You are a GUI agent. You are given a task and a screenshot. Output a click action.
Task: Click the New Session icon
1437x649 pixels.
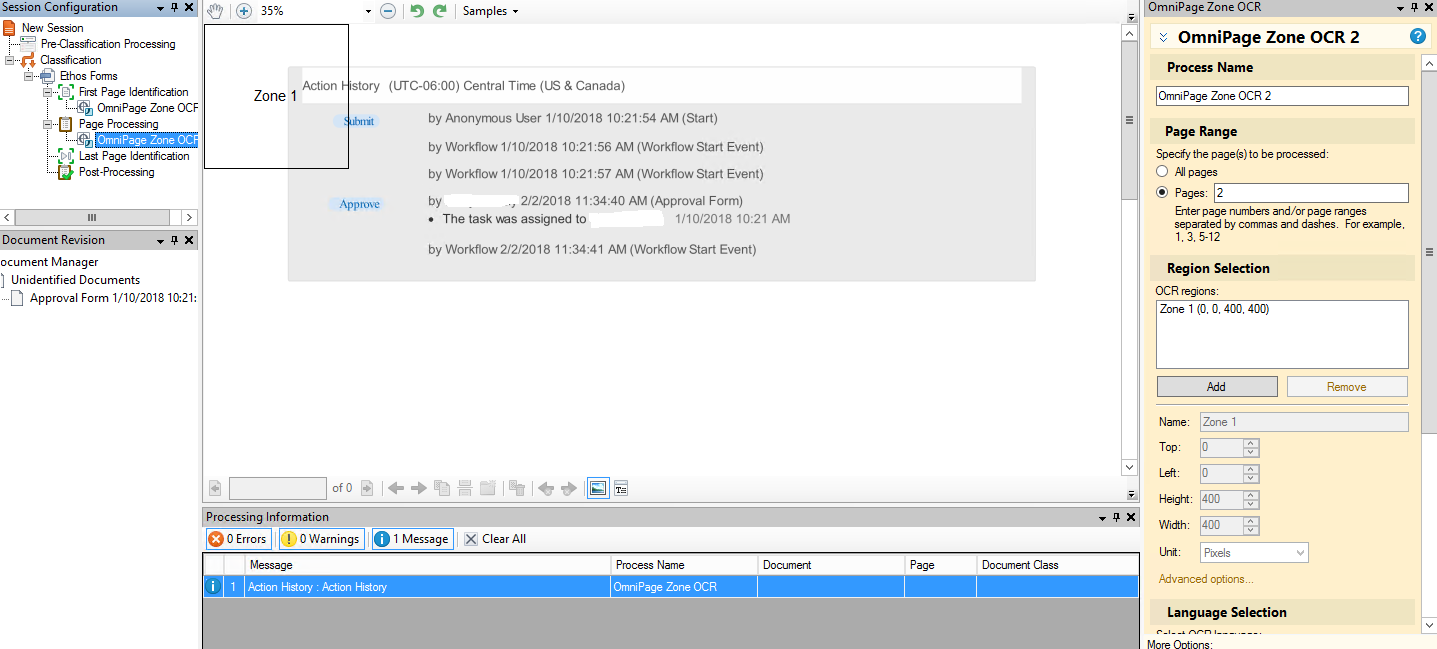pos(9,28)
